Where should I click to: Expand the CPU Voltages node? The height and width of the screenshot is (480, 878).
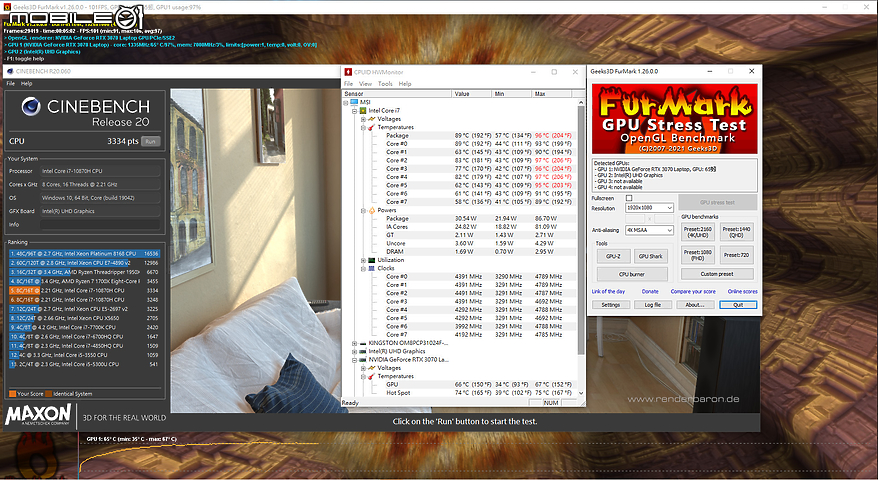pos(363,119)
